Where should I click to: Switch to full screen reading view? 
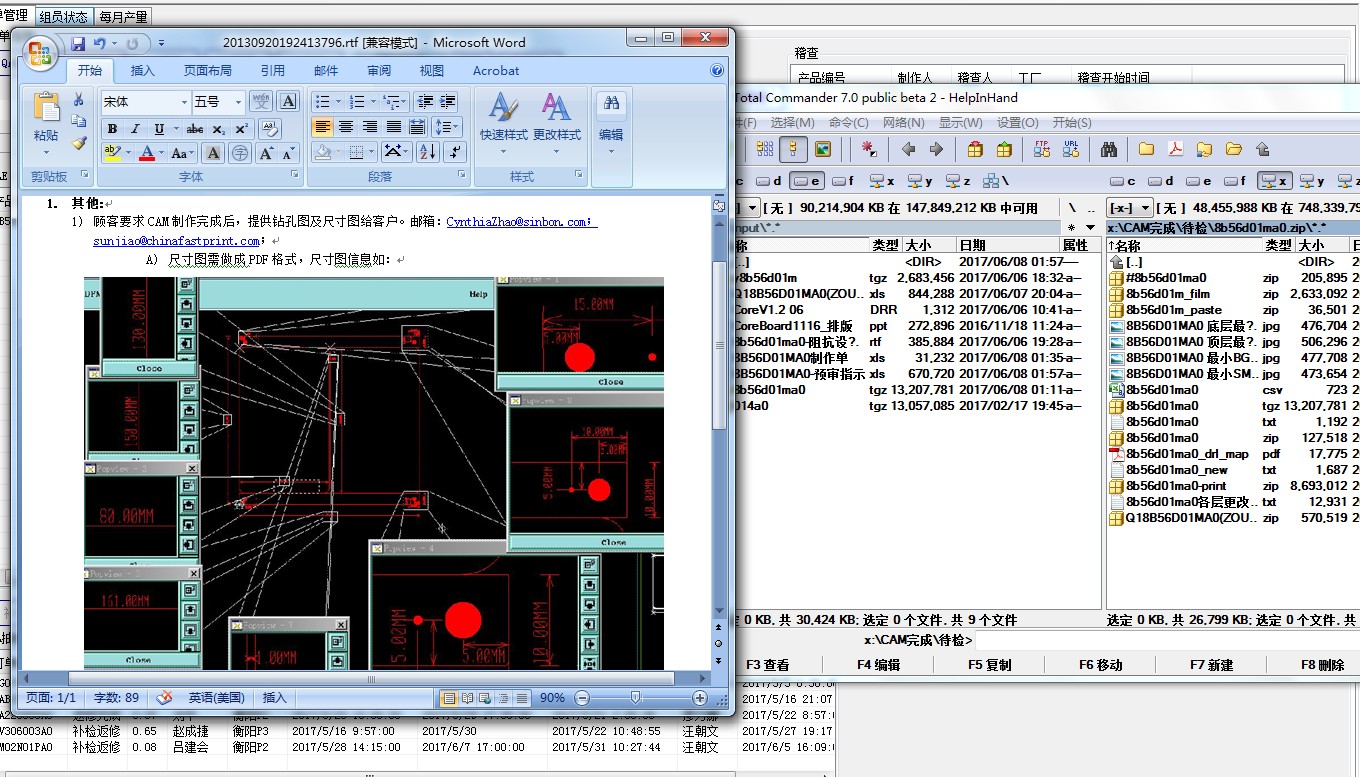pyautogui.click(x=467, y=698)
